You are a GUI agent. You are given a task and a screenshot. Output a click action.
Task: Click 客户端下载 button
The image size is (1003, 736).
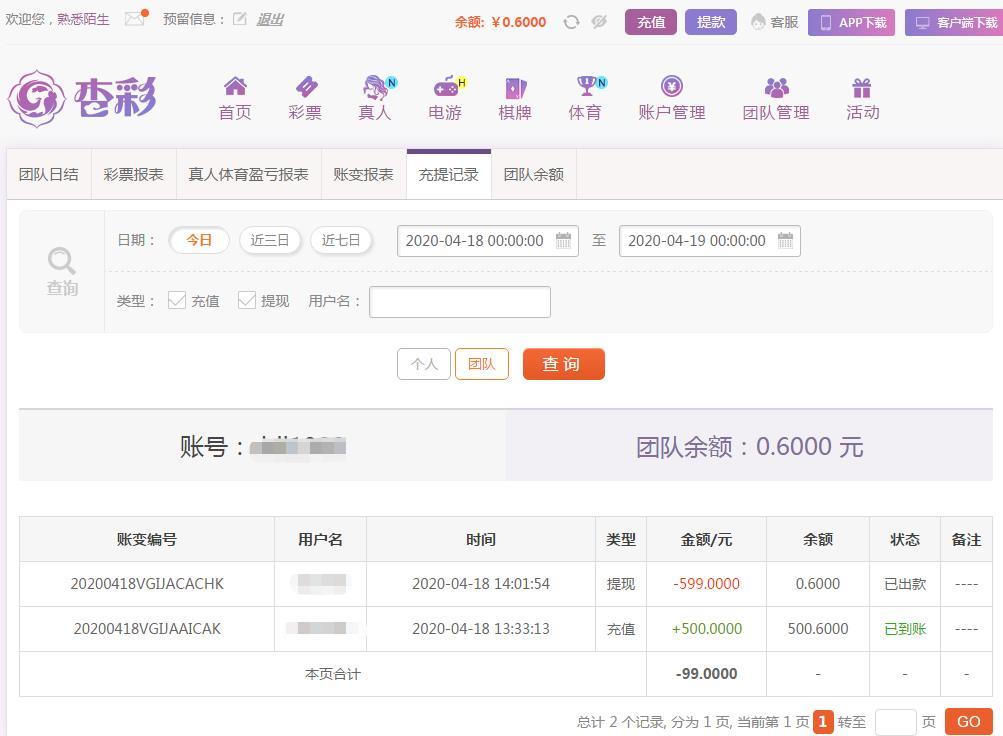(x=954, y=23)
